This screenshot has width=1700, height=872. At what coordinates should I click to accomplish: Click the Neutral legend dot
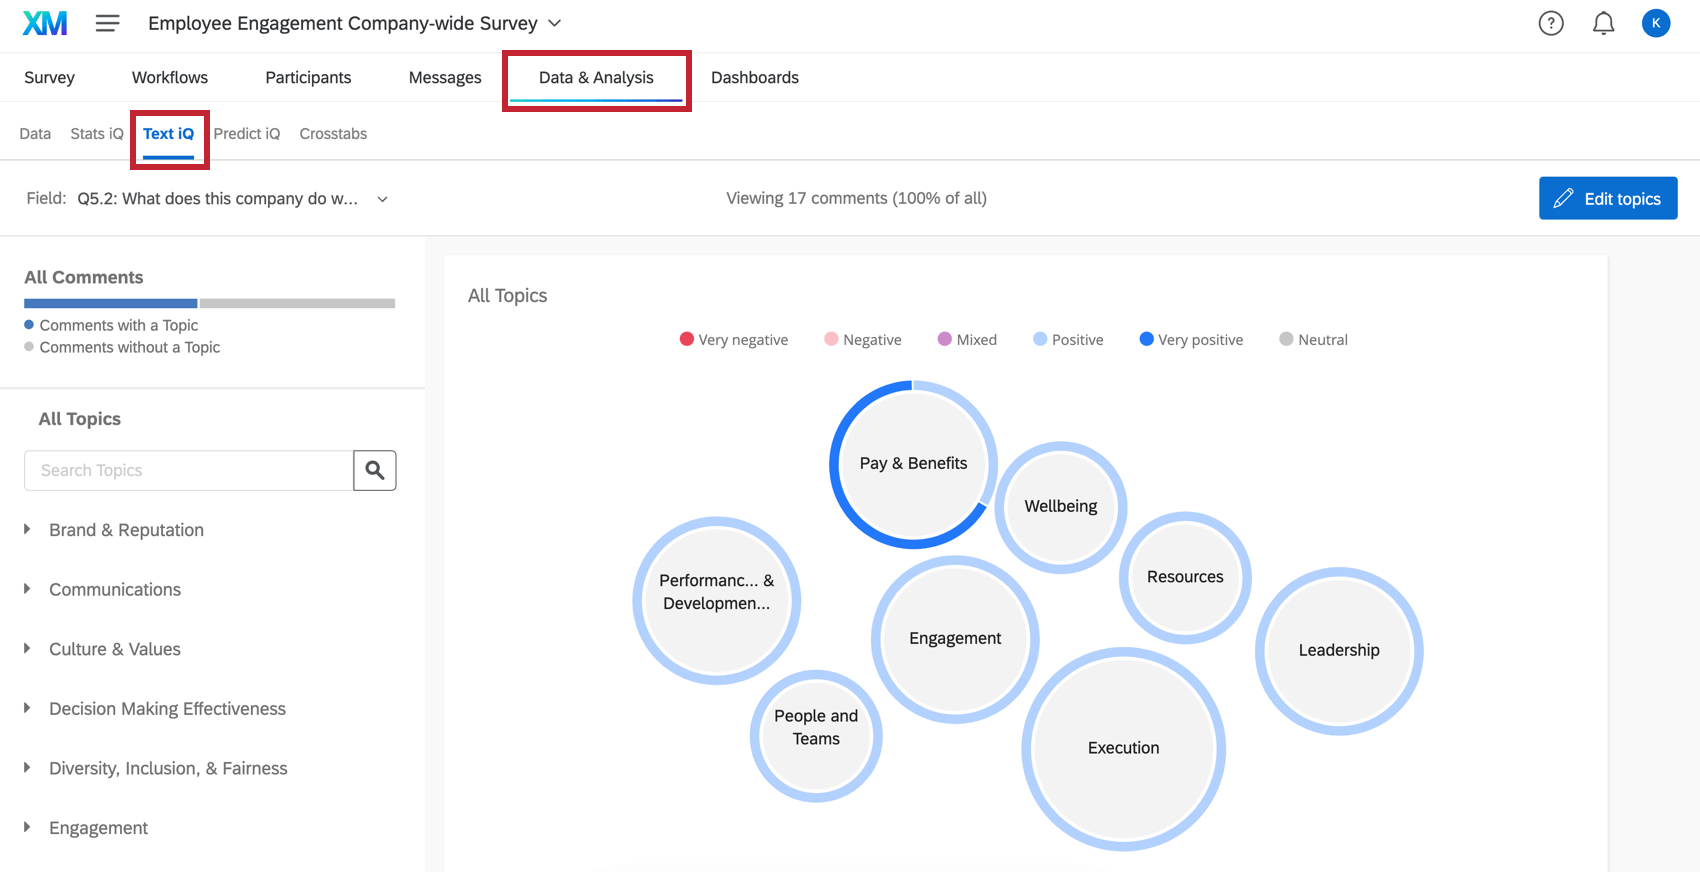(1286, 339)
